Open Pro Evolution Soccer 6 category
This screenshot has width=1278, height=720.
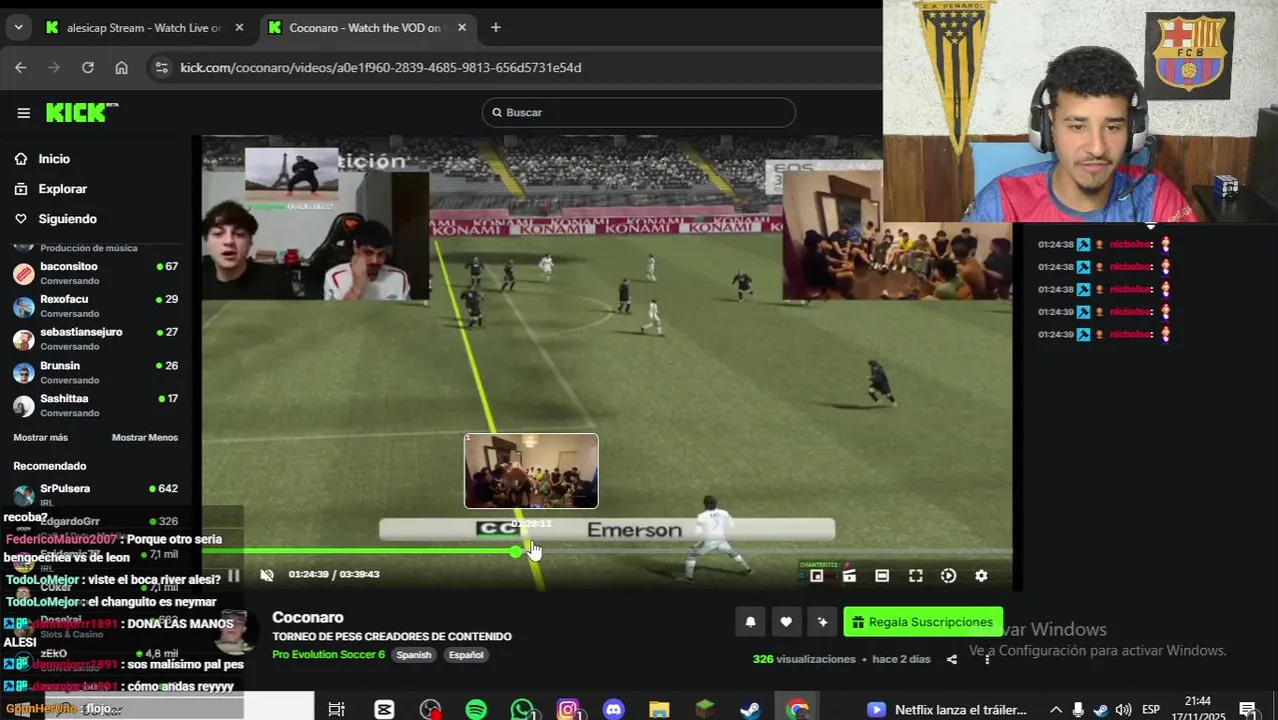[328, 655]
